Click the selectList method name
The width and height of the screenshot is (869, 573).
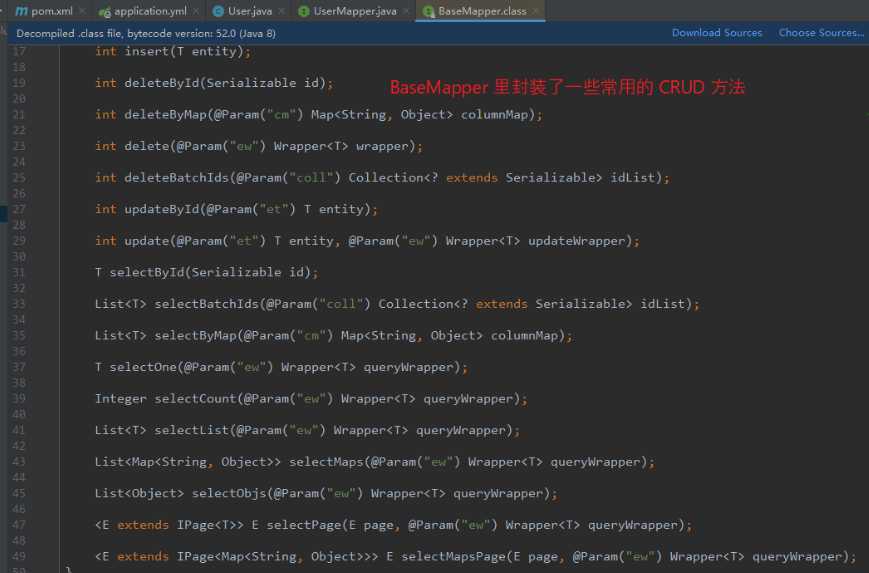coord(192,430)
